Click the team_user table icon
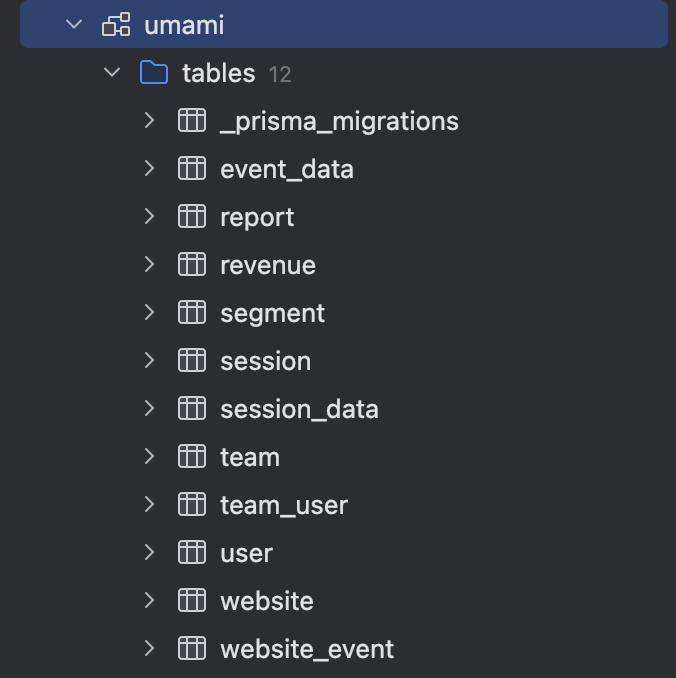This screenshot has height=678, width=676. click(x=191, y=505)
